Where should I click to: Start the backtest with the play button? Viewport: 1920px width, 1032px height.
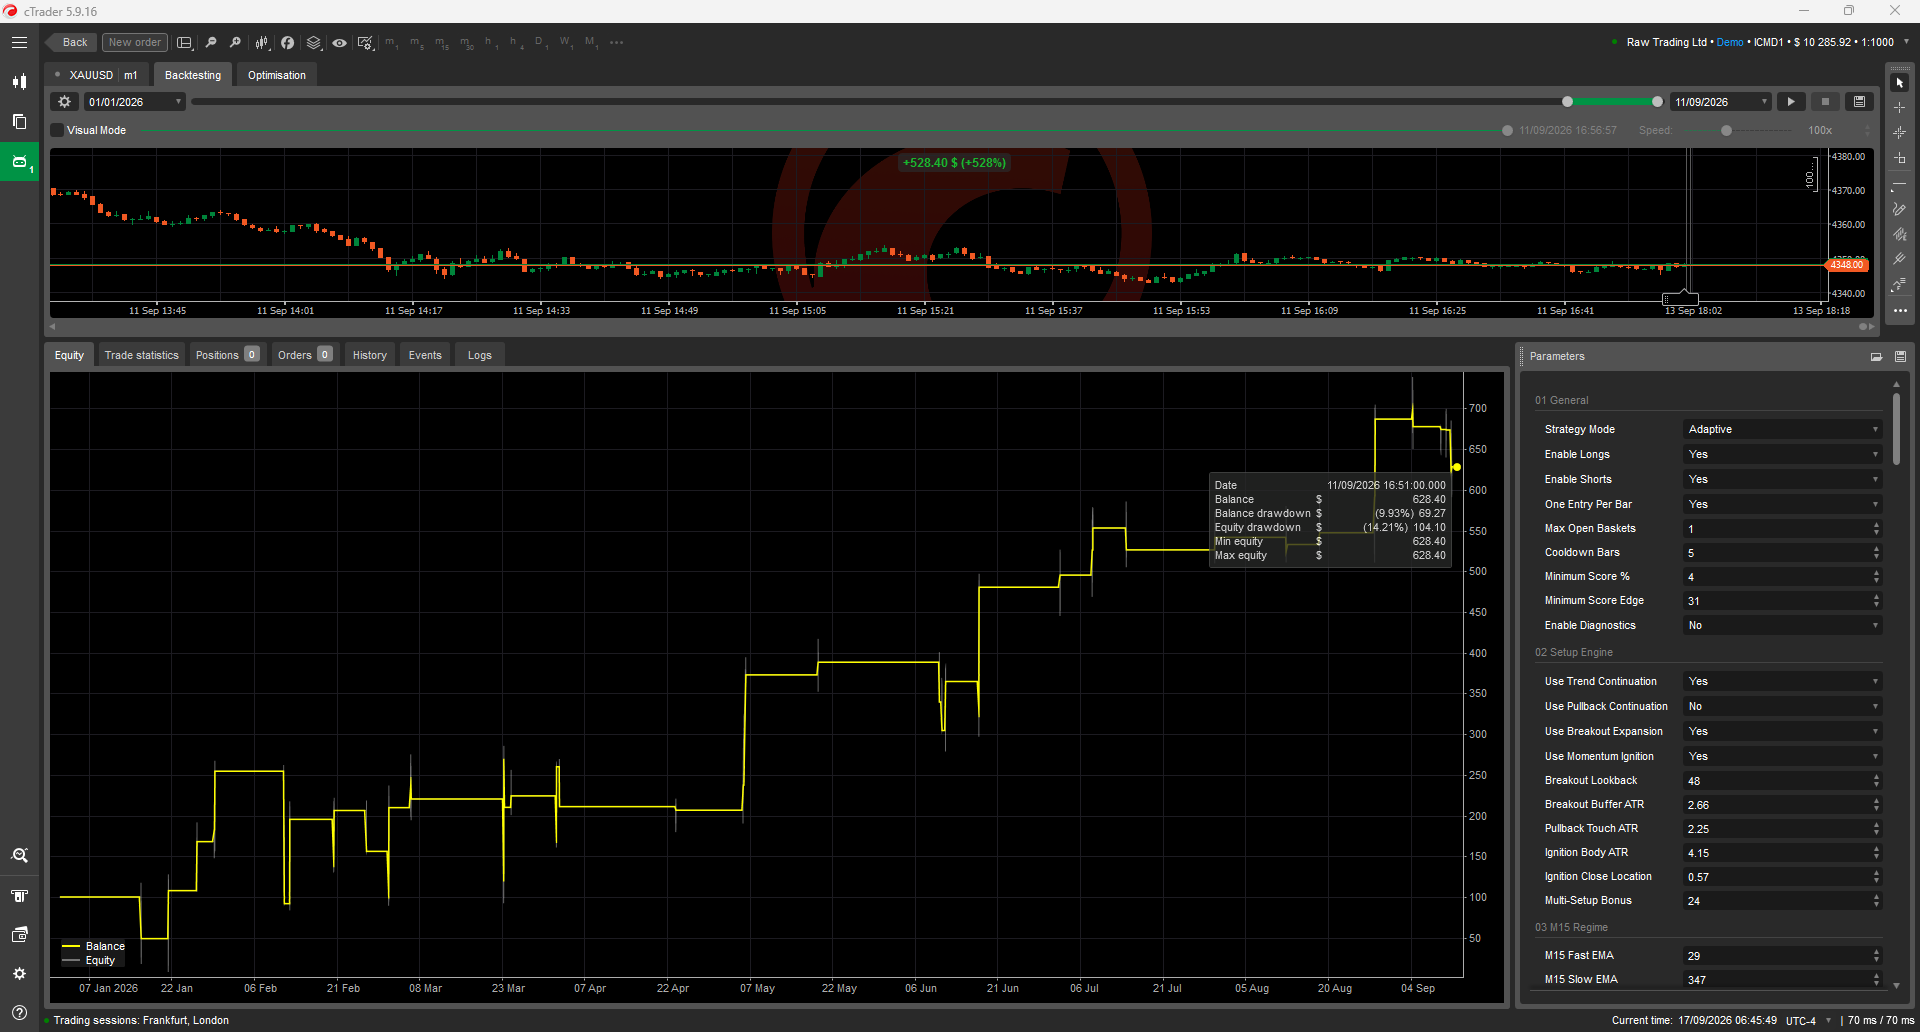coord(1791,102)
